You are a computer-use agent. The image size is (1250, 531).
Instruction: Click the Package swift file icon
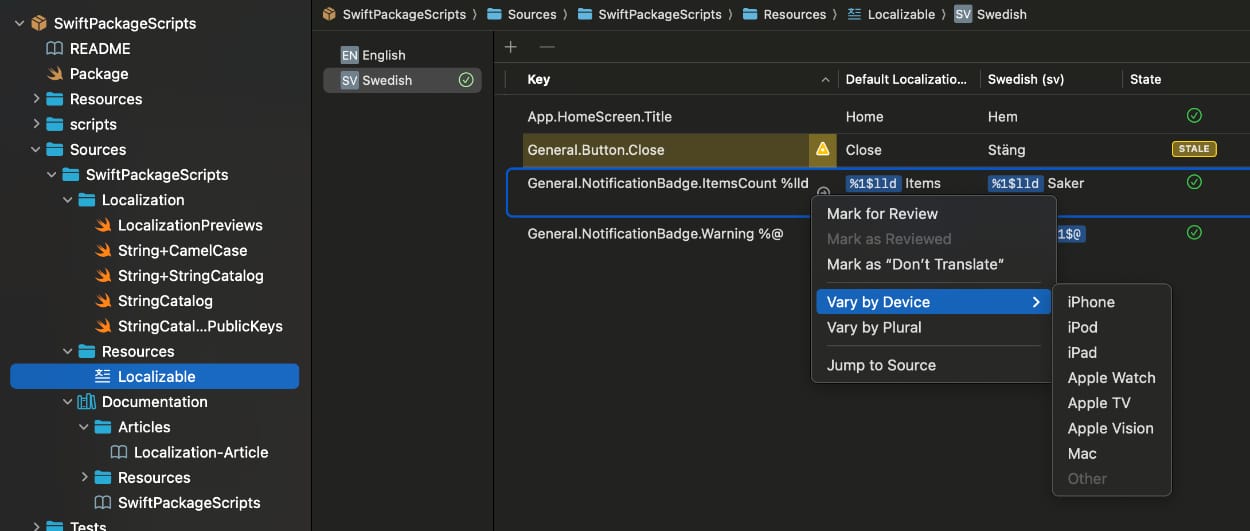54,73
